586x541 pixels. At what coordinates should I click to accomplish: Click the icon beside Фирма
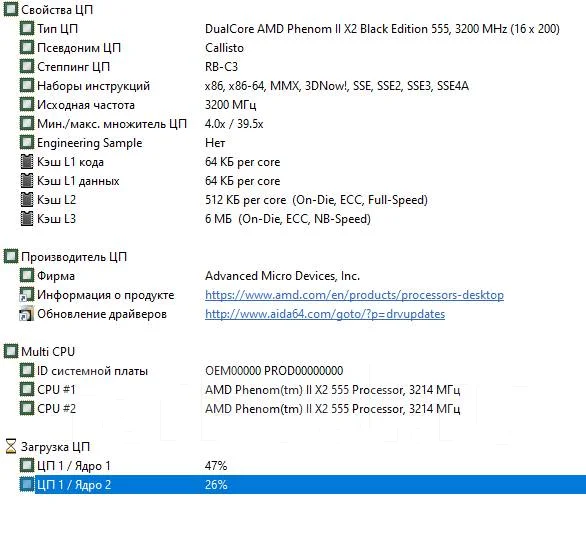27,276
